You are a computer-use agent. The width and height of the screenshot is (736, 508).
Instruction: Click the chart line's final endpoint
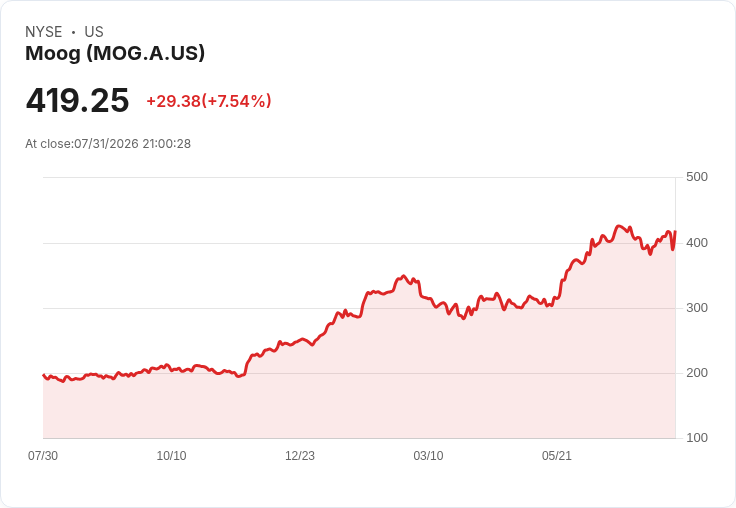[x=675, y=231]
